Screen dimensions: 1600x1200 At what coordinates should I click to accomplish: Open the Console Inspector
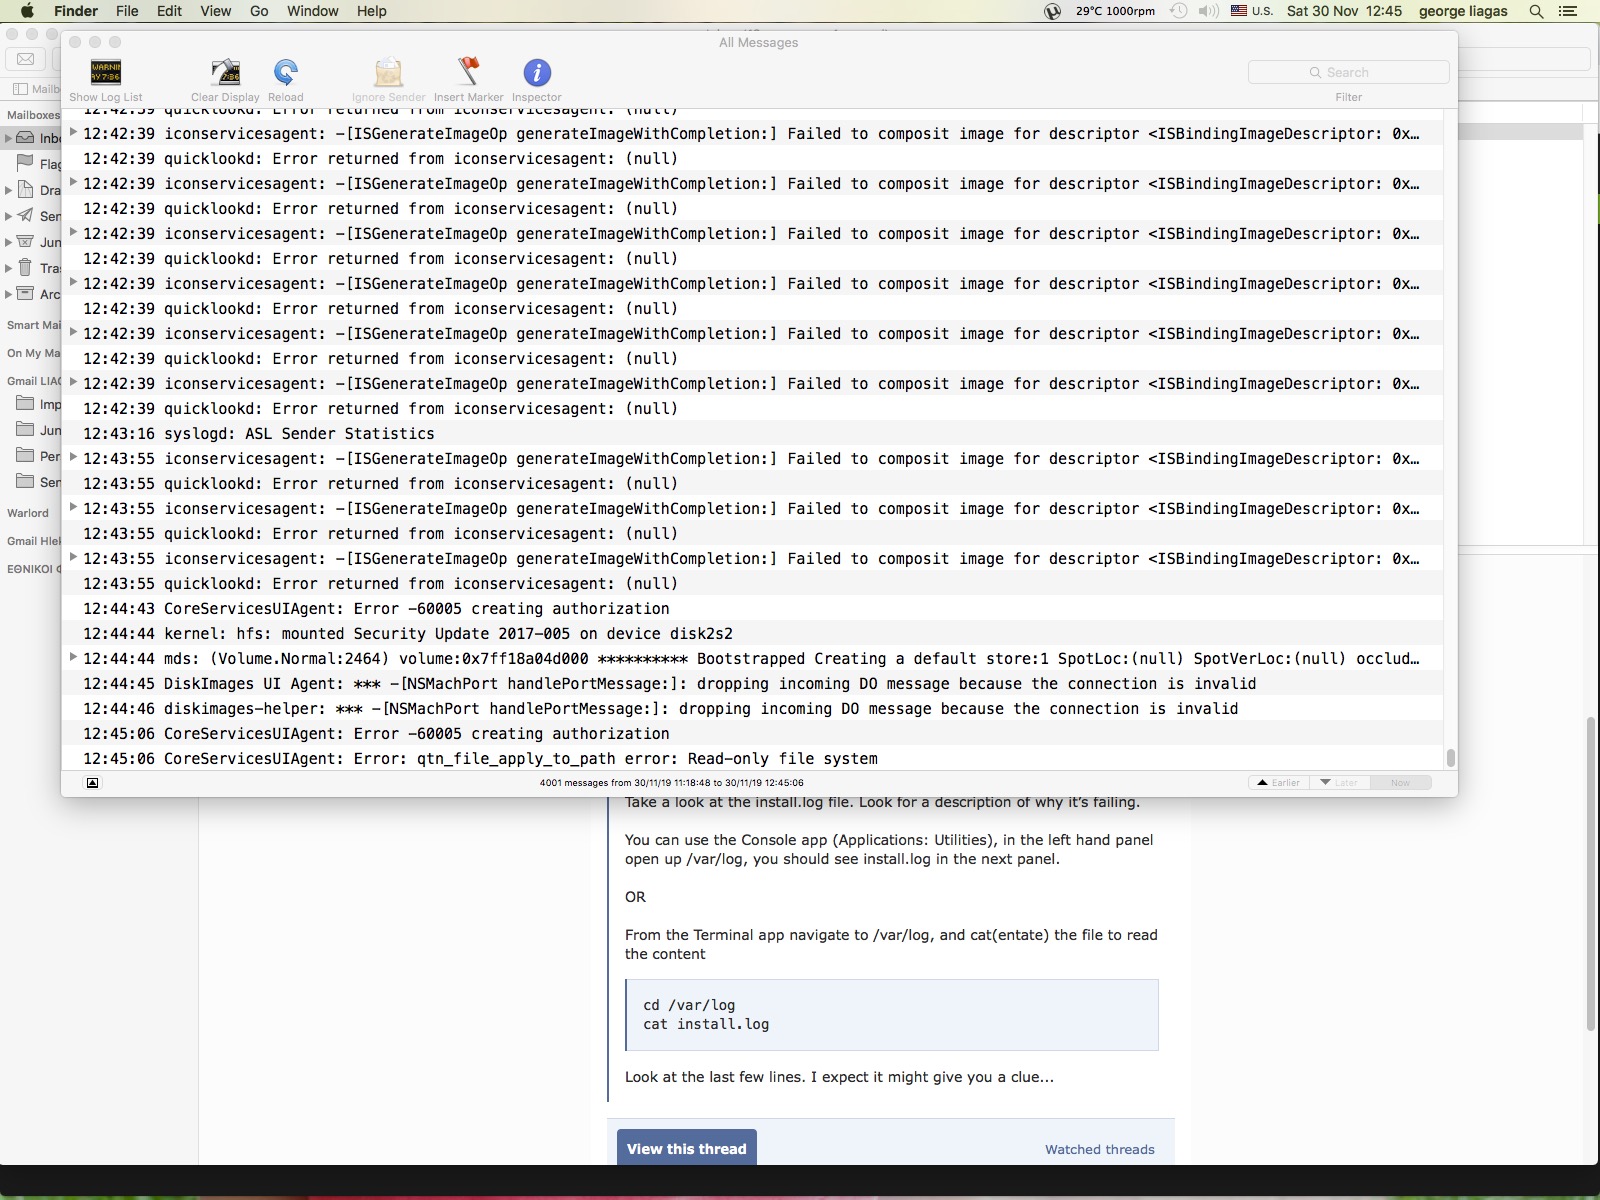537,72
